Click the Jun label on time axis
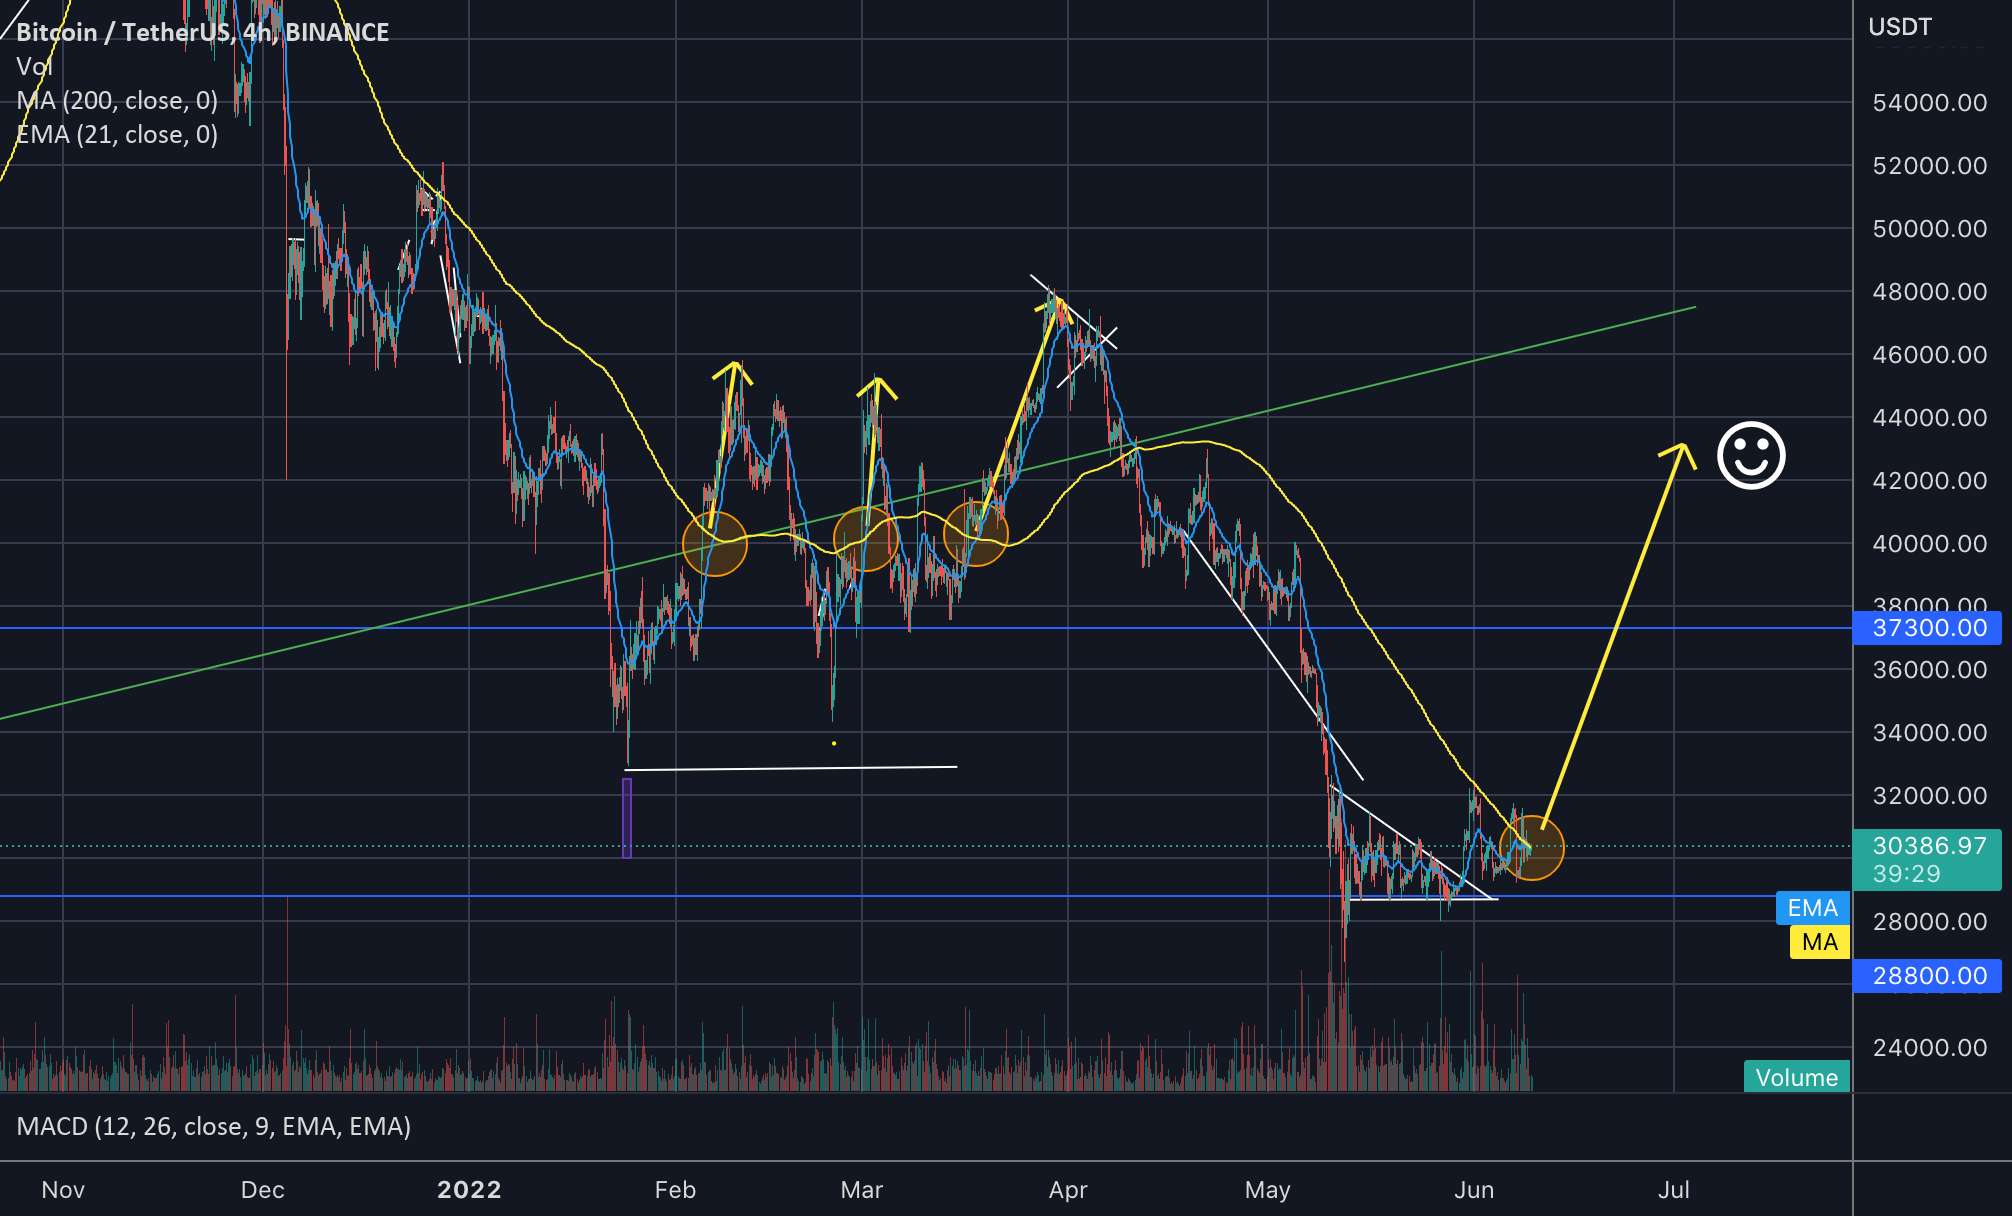The image size is (2012, 1216). pos(1474,1190)
